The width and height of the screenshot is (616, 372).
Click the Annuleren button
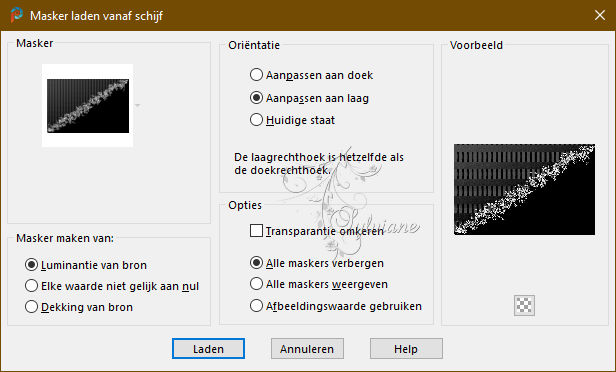pyautogui.click(x=307, y=348)
